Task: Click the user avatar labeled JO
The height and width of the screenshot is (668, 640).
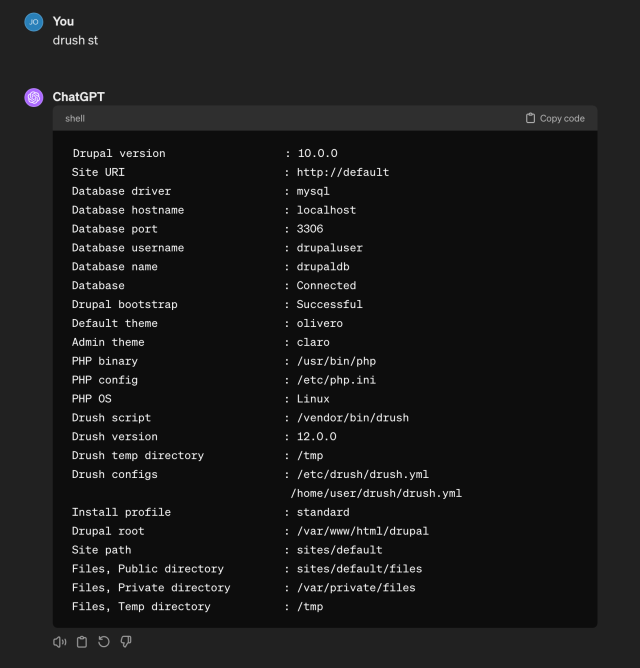Action: [x=34, y=22]
